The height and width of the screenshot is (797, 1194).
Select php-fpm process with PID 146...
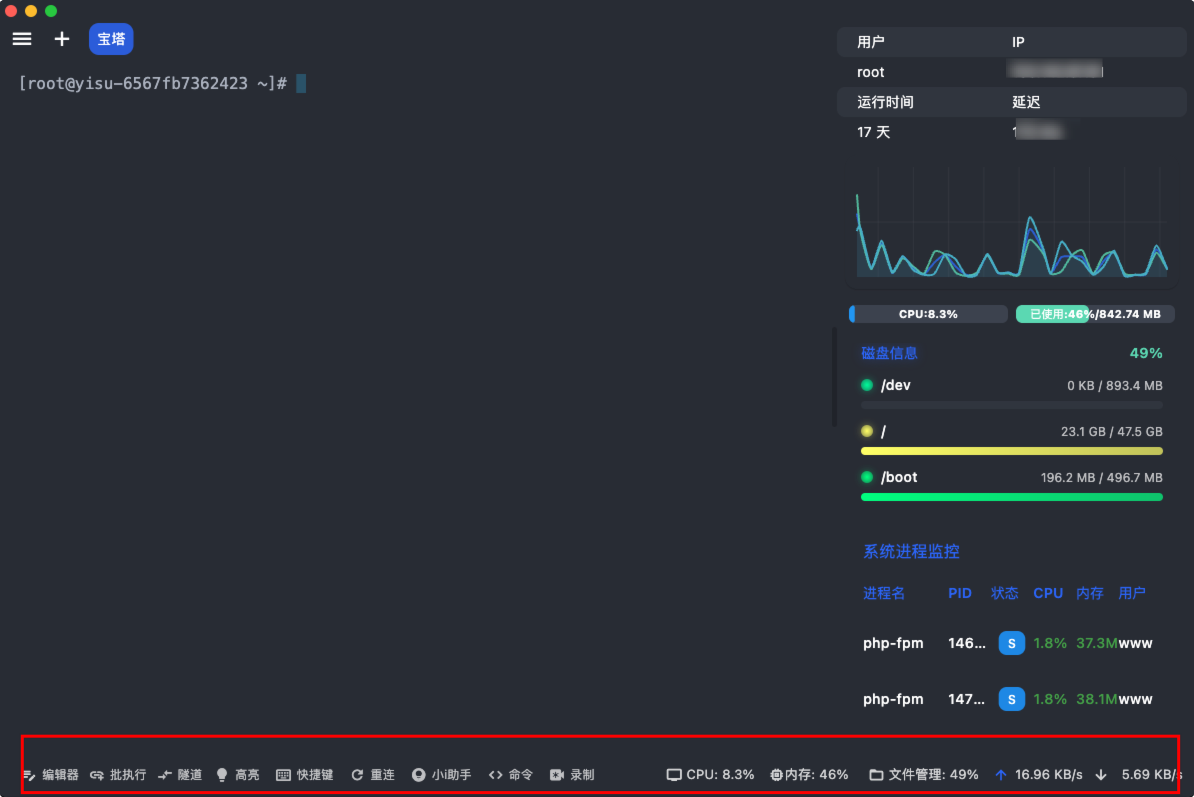click(x=1007, y=643)
